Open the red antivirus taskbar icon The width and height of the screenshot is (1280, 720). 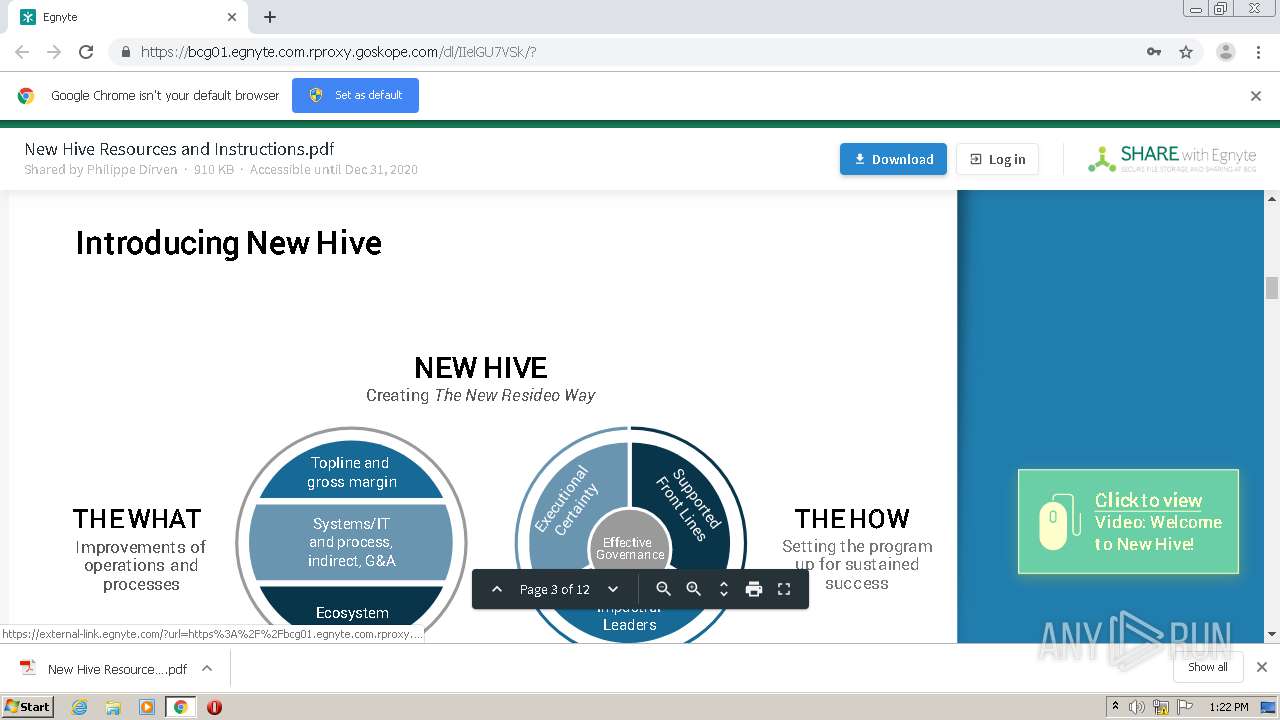tap(214, 707)
